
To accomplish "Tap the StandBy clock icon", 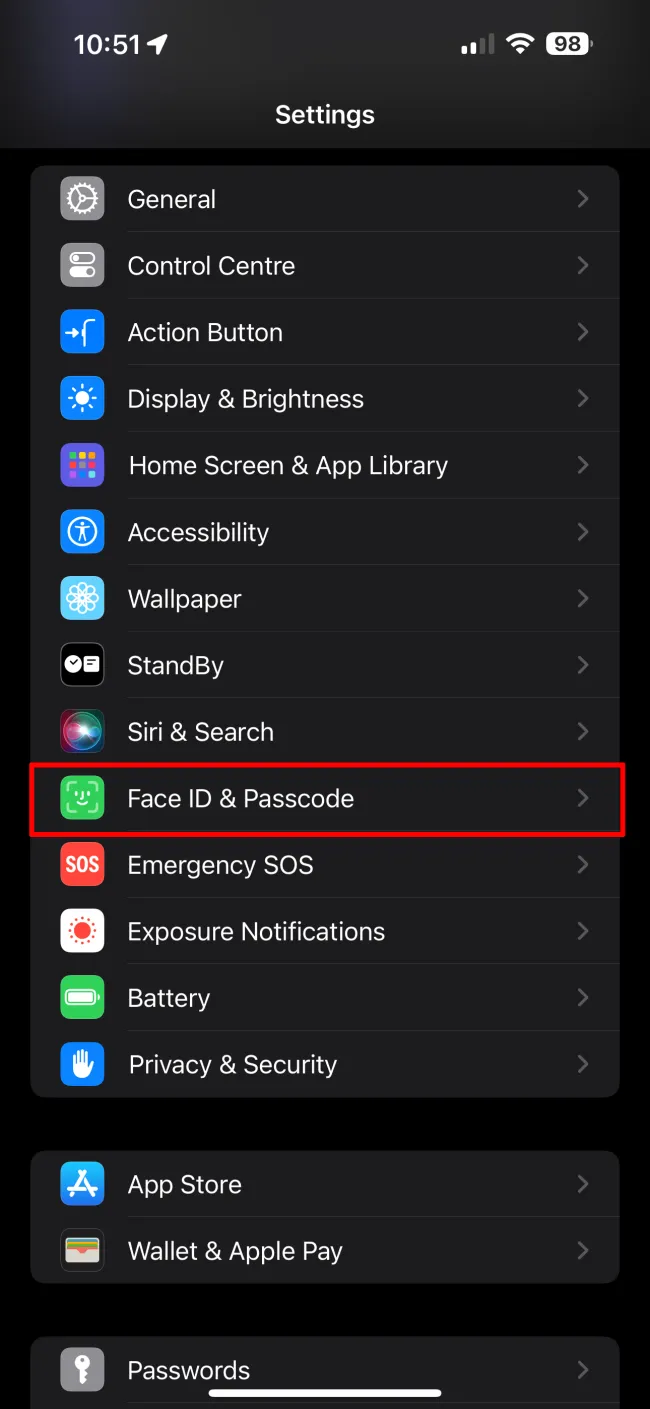I will coord(82,665).
